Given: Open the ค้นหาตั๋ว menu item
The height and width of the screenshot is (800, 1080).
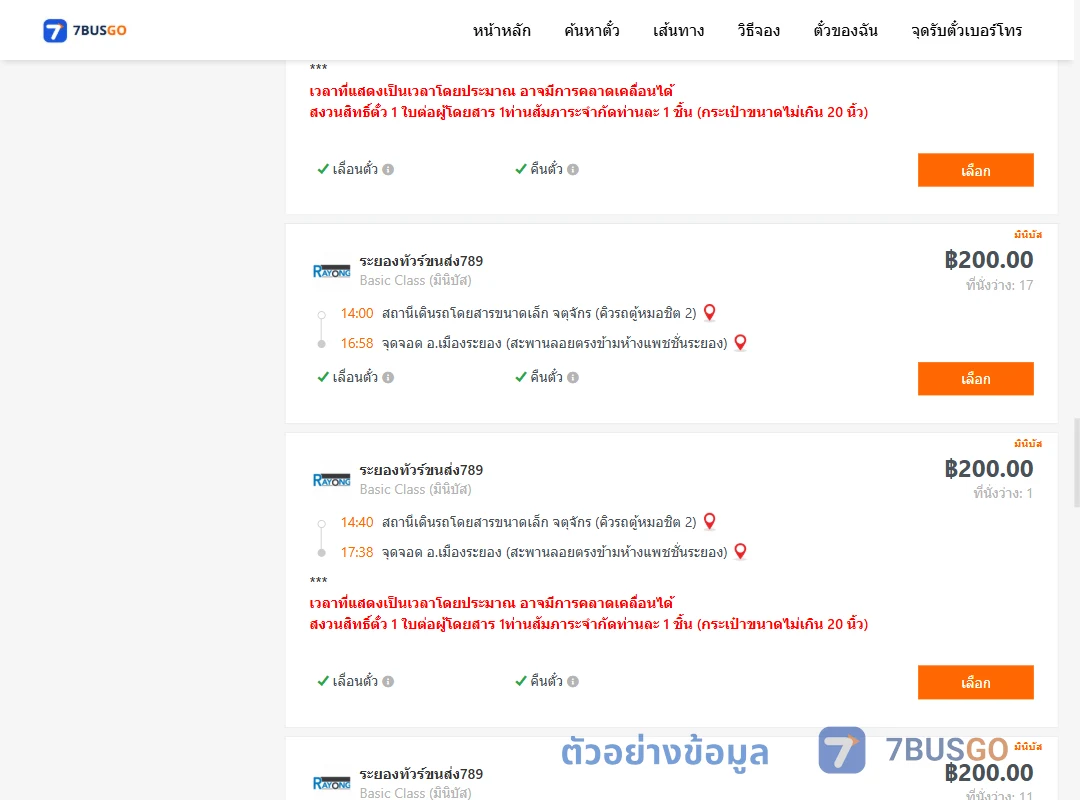Looking at the screenshot, I should [x=592, y=30].
